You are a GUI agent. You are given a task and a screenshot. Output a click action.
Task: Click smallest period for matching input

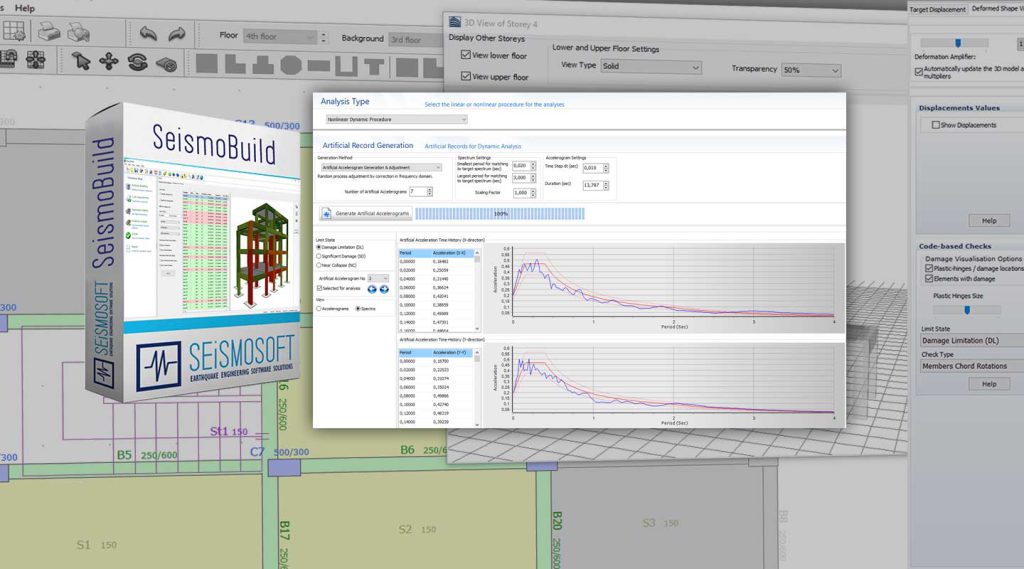pyautogui.click(x=524, y=166)
